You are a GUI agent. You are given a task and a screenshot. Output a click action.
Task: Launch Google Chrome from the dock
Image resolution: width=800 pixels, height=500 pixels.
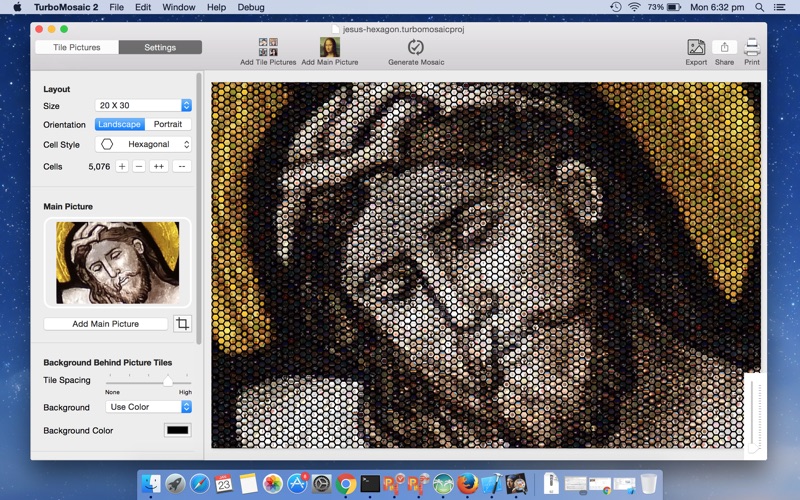(x=346, y=483)
